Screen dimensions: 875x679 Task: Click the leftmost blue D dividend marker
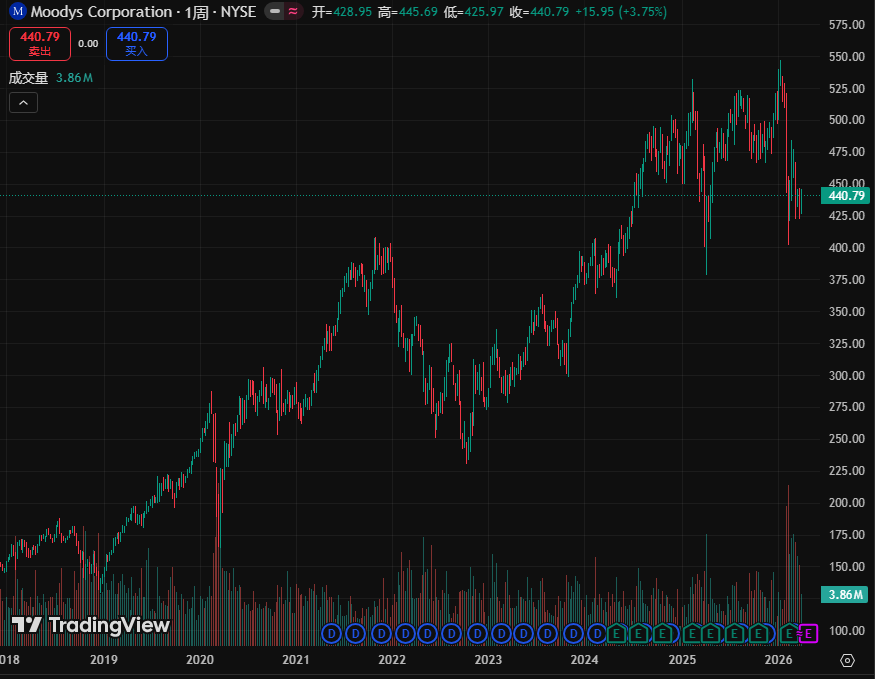(x=332, y=633)
